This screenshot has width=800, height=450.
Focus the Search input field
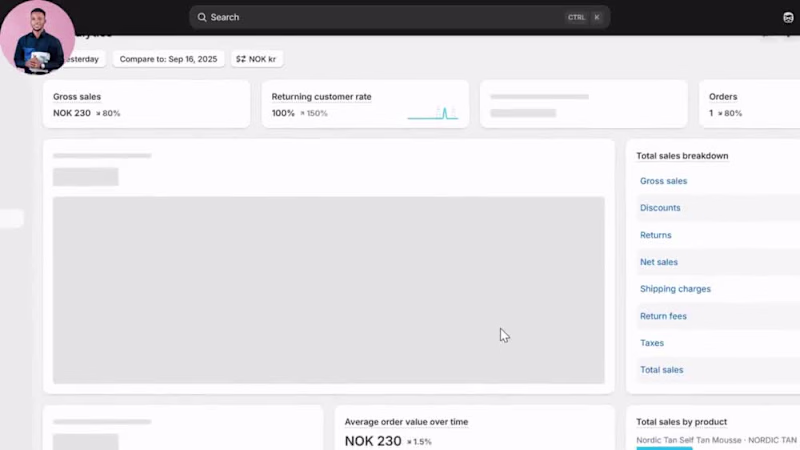click(x=399, y=17)
